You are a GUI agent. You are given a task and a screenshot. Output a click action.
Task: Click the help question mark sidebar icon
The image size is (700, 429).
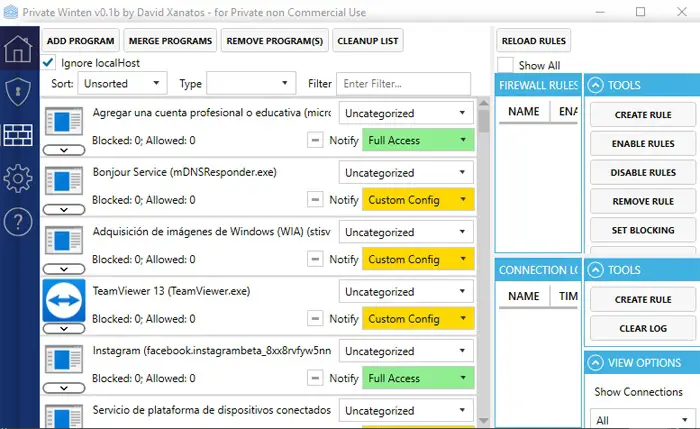click(x=18, y=223)
